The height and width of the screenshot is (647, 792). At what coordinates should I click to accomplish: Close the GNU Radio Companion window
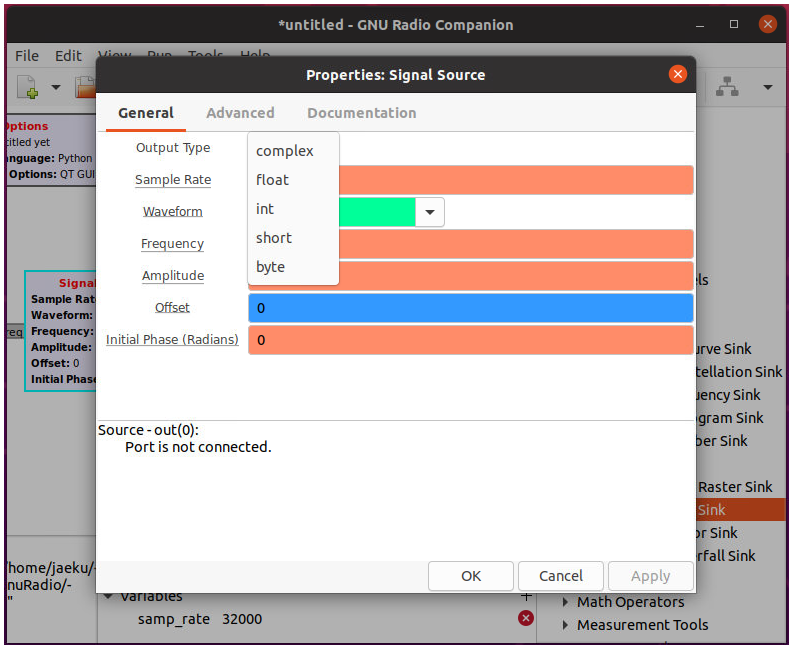point(768,24)
